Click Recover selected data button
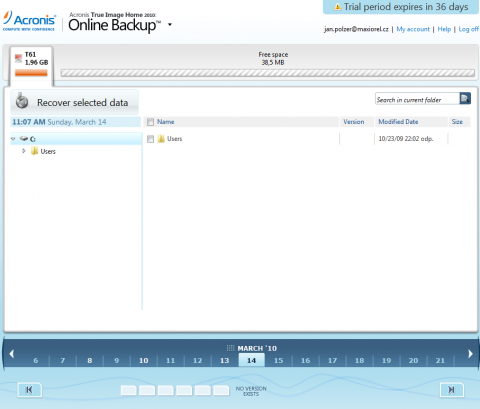Viewport: 480px width, 409px height. (75, 102)
